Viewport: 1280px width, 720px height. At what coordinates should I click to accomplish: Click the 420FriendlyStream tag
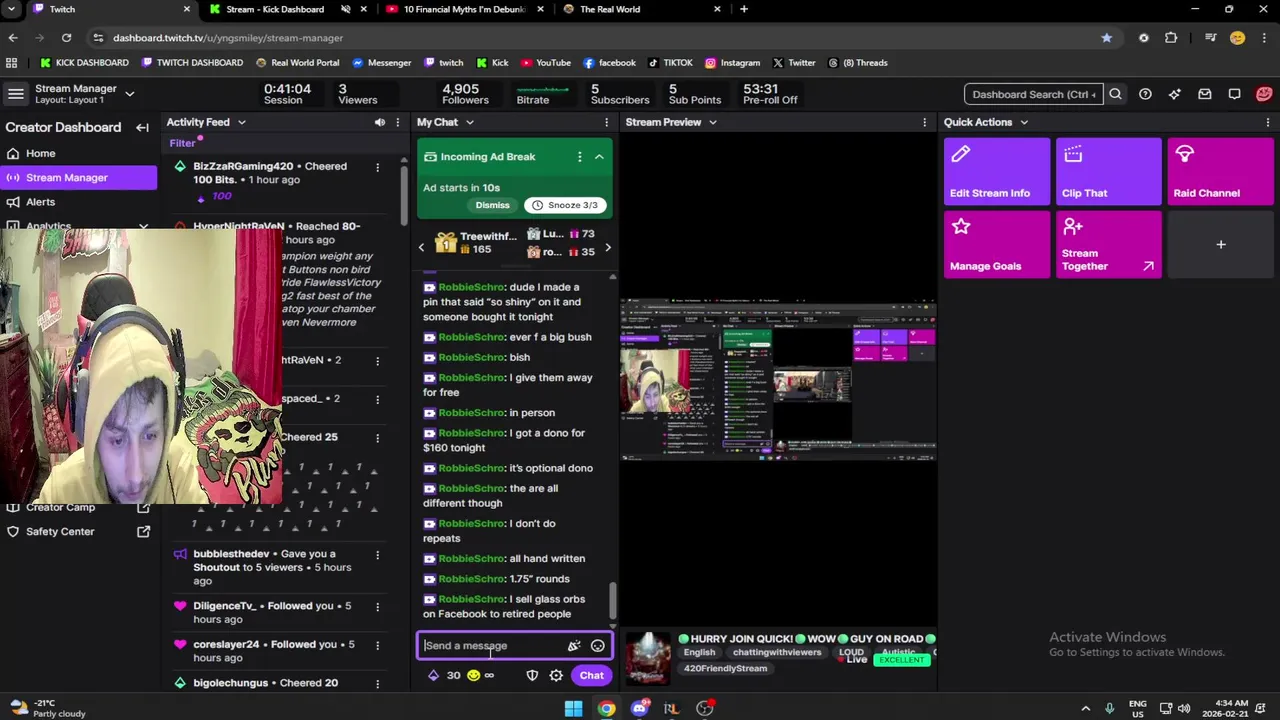[725, 668]
